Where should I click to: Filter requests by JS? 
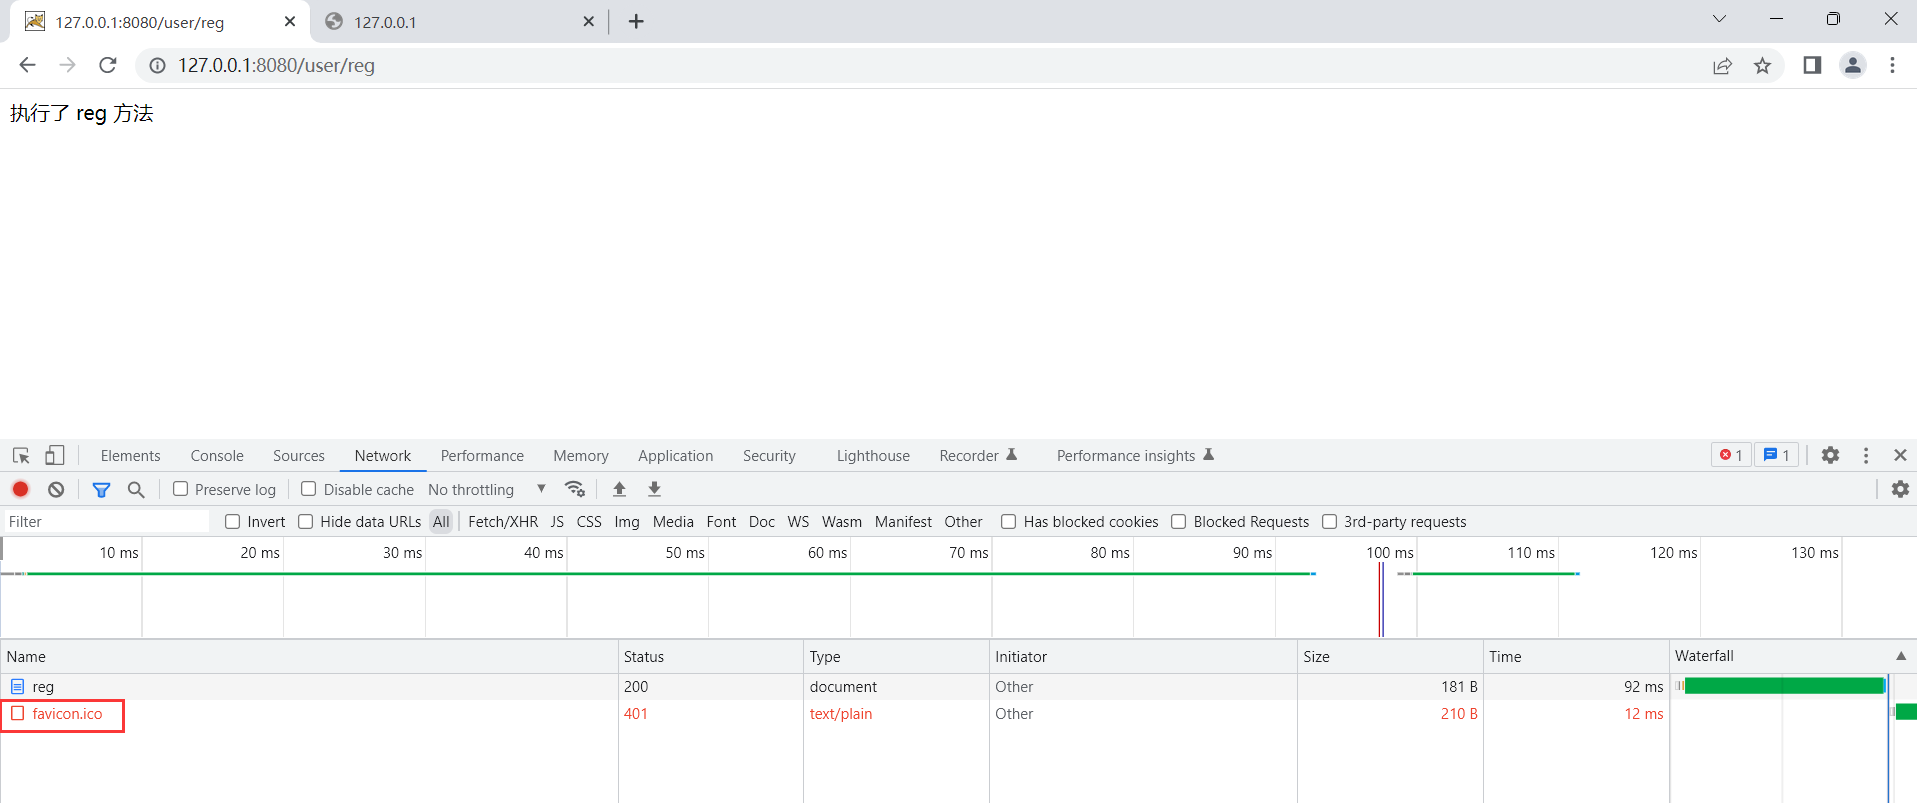pos(557,522)
